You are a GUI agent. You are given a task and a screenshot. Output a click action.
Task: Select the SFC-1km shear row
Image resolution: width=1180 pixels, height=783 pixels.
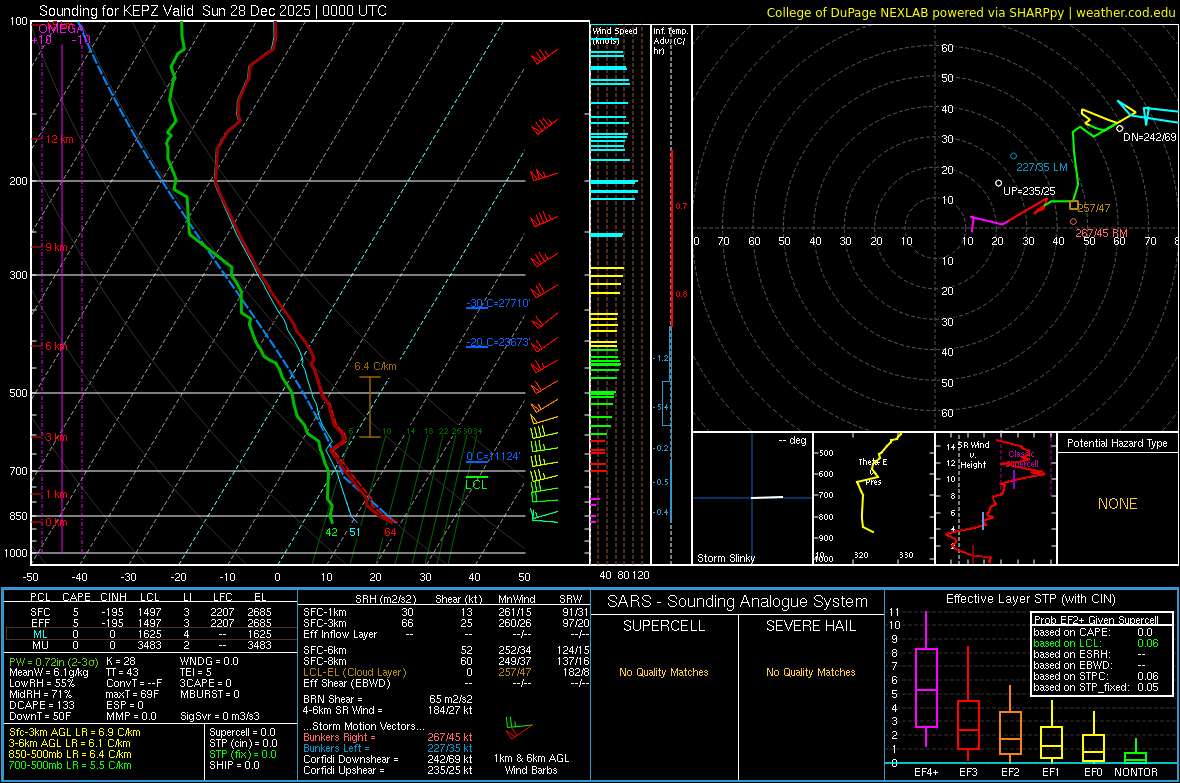click(x=446, y=612)
